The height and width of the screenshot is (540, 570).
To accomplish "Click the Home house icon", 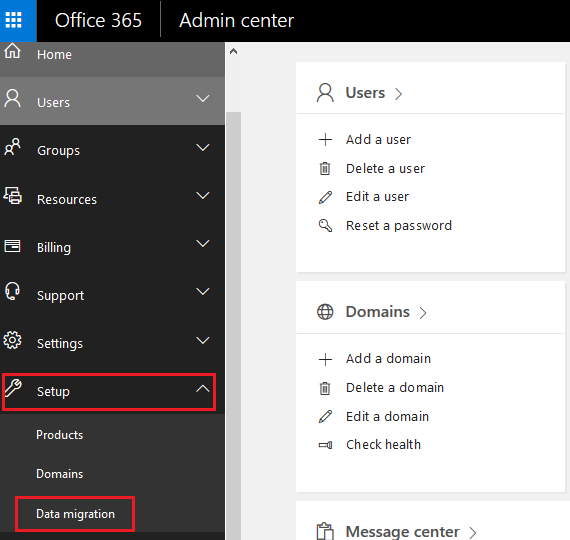I will click(x=12, y=51).
